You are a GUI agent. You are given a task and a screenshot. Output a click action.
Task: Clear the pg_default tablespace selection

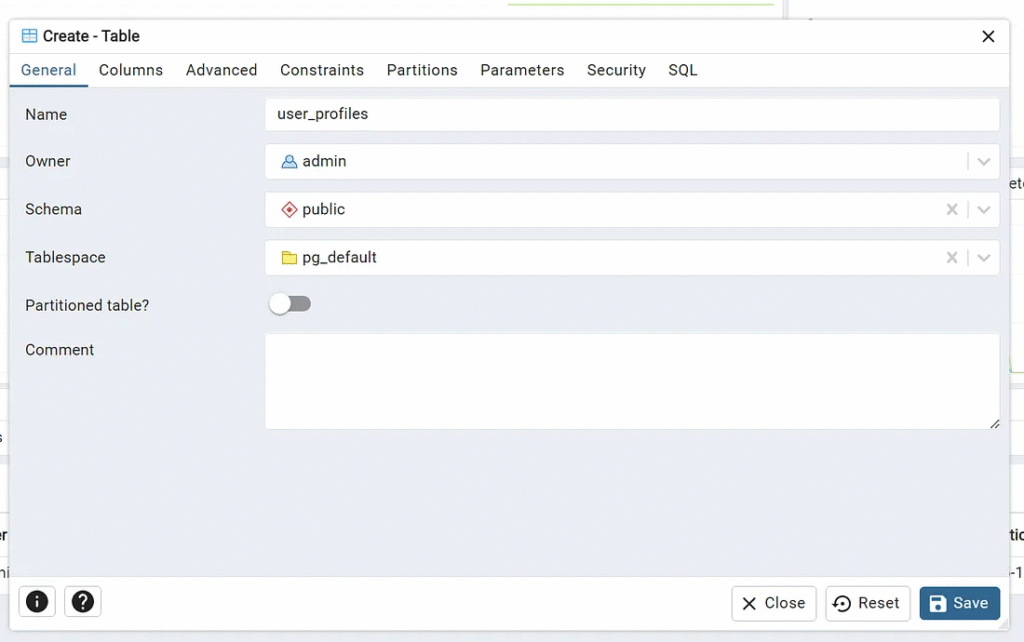[952, 258]
